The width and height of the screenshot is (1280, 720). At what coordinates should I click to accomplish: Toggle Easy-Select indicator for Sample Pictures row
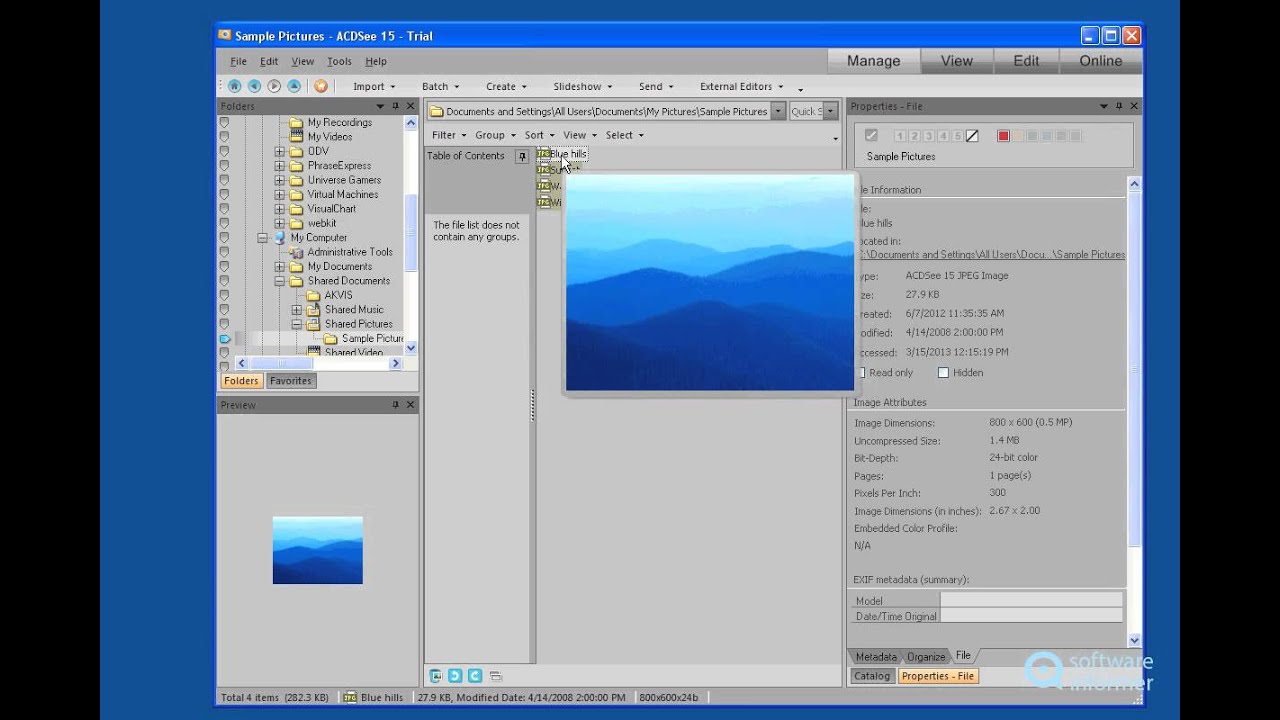pyautogui.click(x=224, y=339)
